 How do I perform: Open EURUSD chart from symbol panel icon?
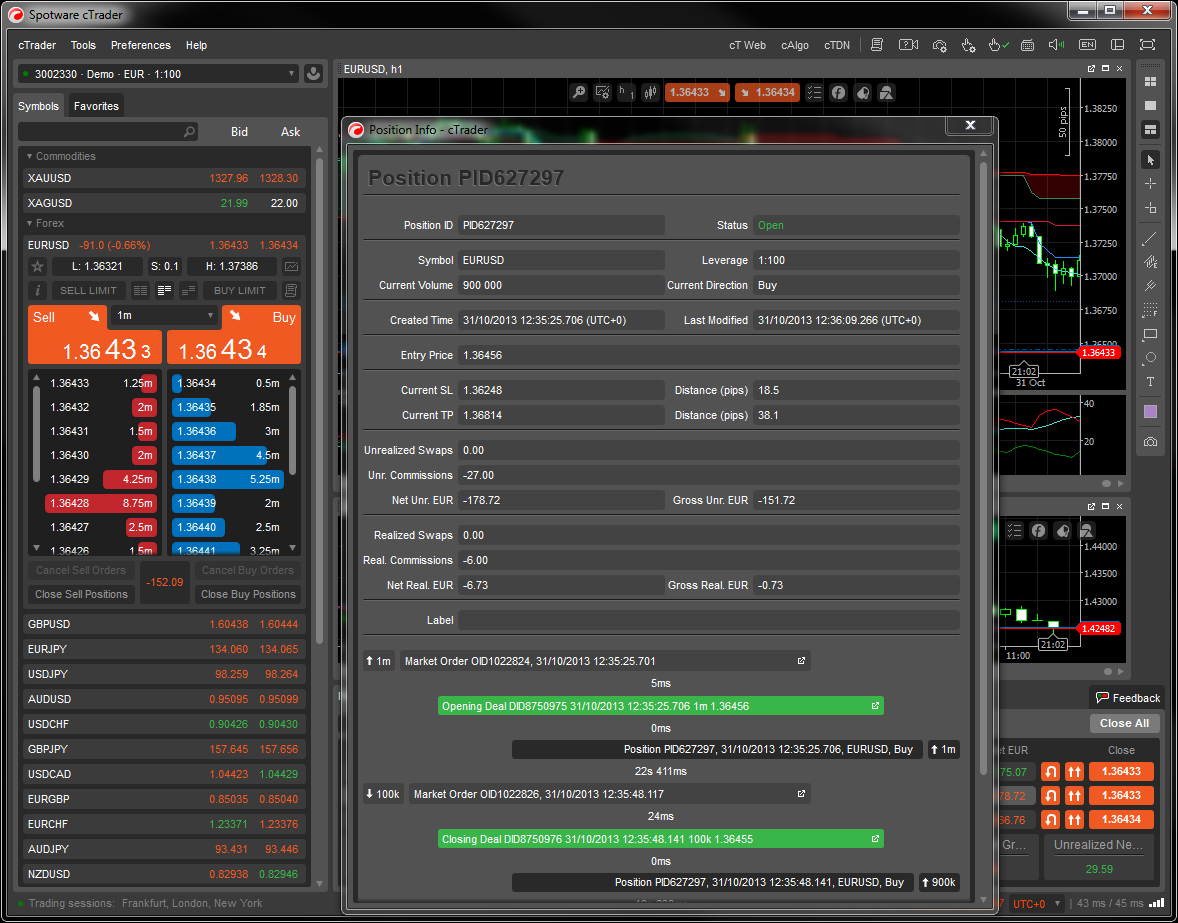[291, 267]
